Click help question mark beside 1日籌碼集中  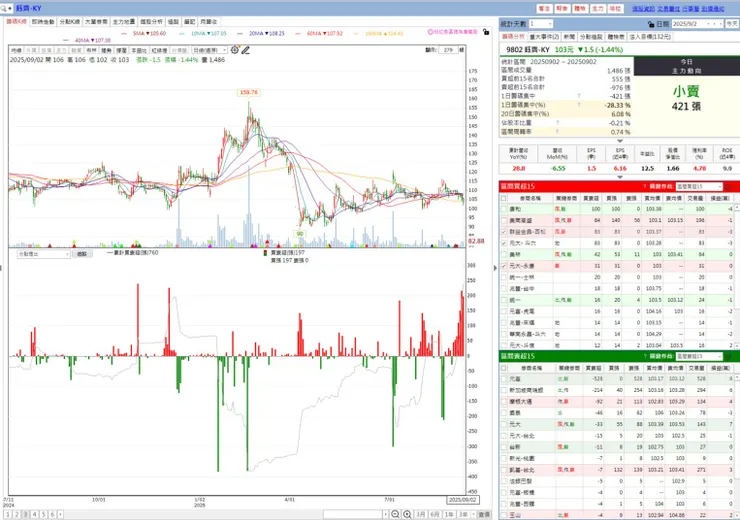pyautogui.click(x=579, y=96)
